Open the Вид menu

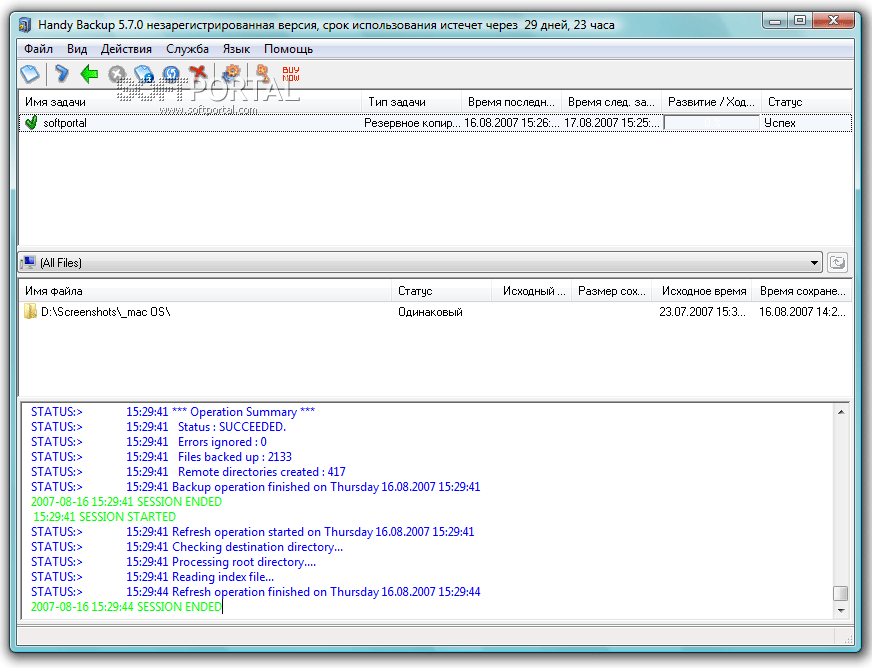coord(77,49)
